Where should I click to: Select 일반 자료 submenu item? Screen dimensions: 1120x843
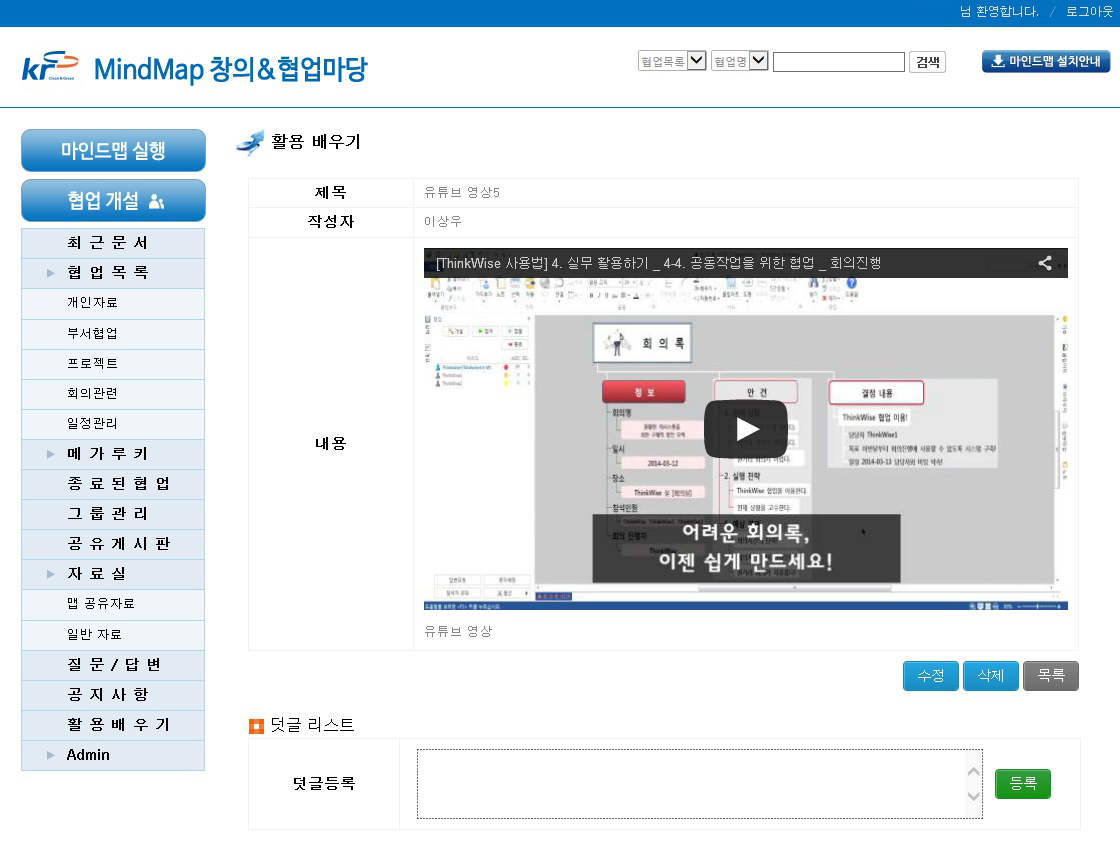113,634
